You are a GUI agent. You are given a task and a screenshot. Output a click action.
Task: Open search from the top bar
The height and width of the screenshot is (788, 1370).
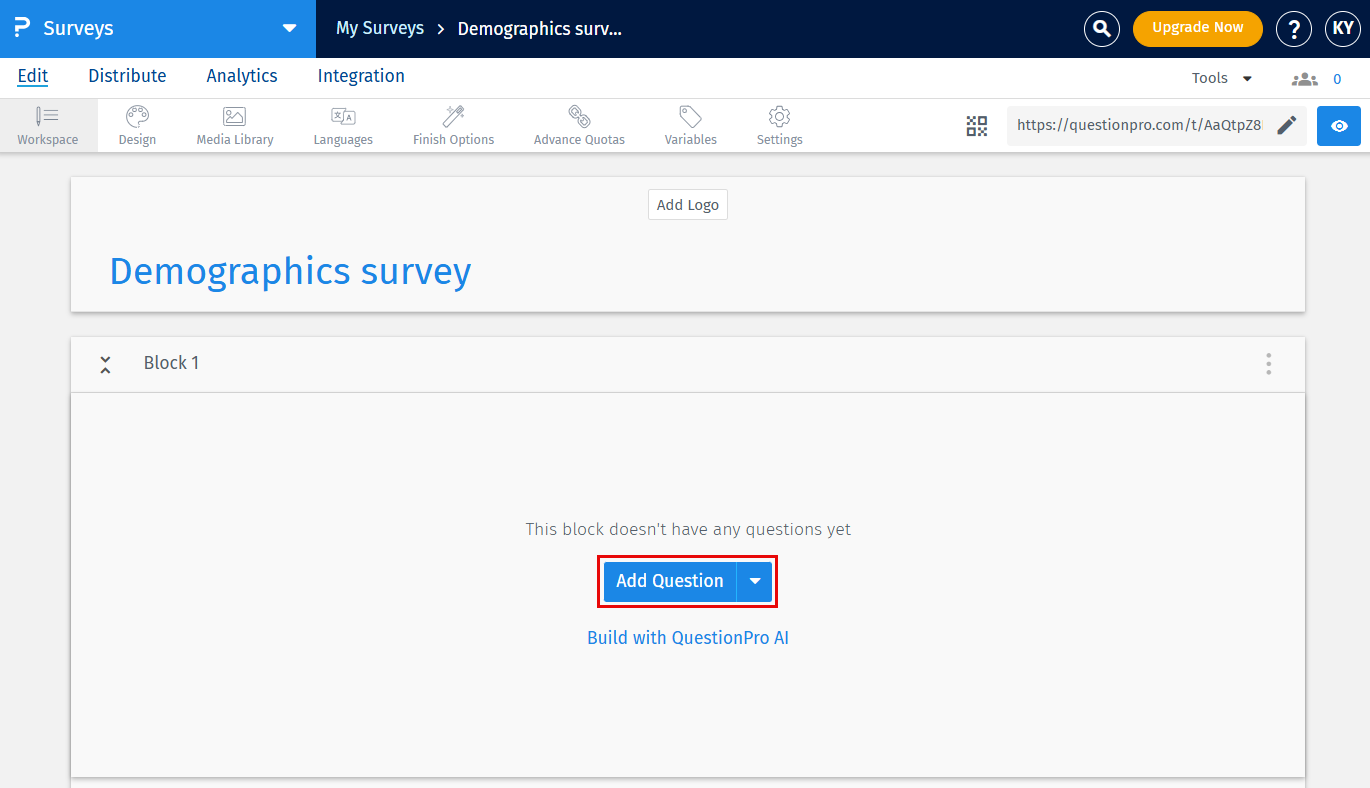(x=1101, y=29)
